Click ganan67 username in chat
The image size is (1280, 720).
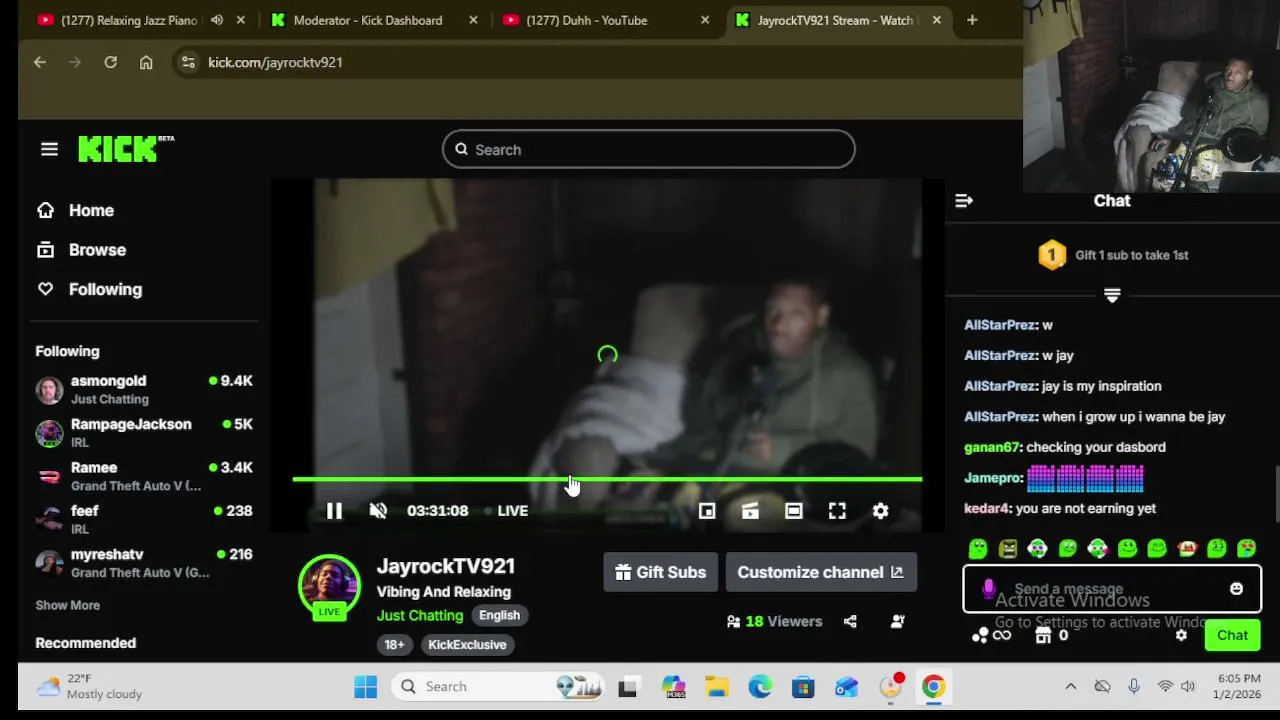tap(992, 447)
